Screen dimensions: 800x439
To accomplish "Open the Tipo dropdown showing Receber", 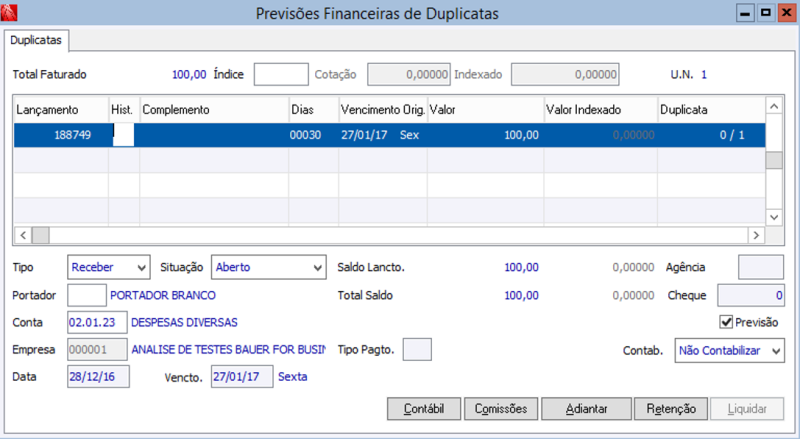I will coord(109,267).
